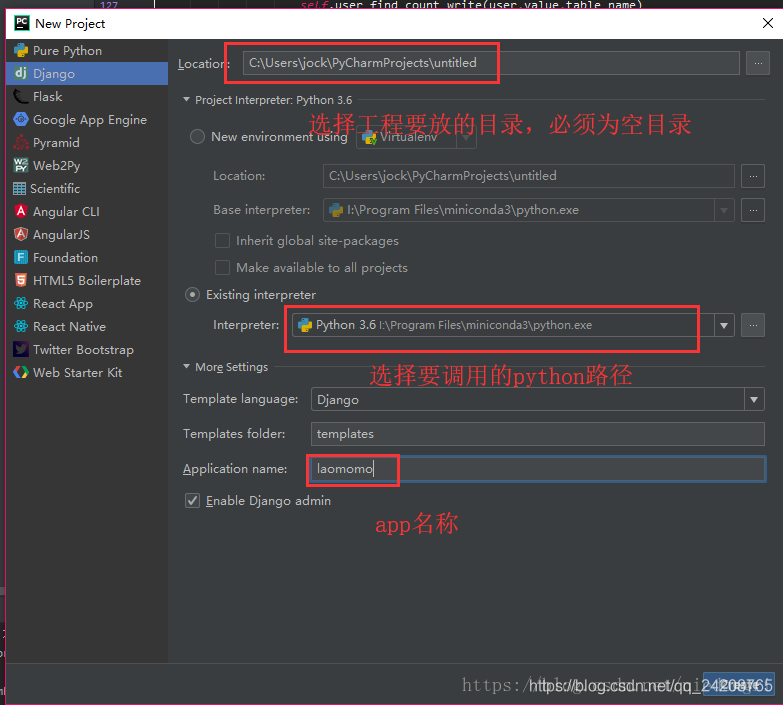783x705 pixels.
Task: Click the Foundation F icon
Action: (21, 257)
